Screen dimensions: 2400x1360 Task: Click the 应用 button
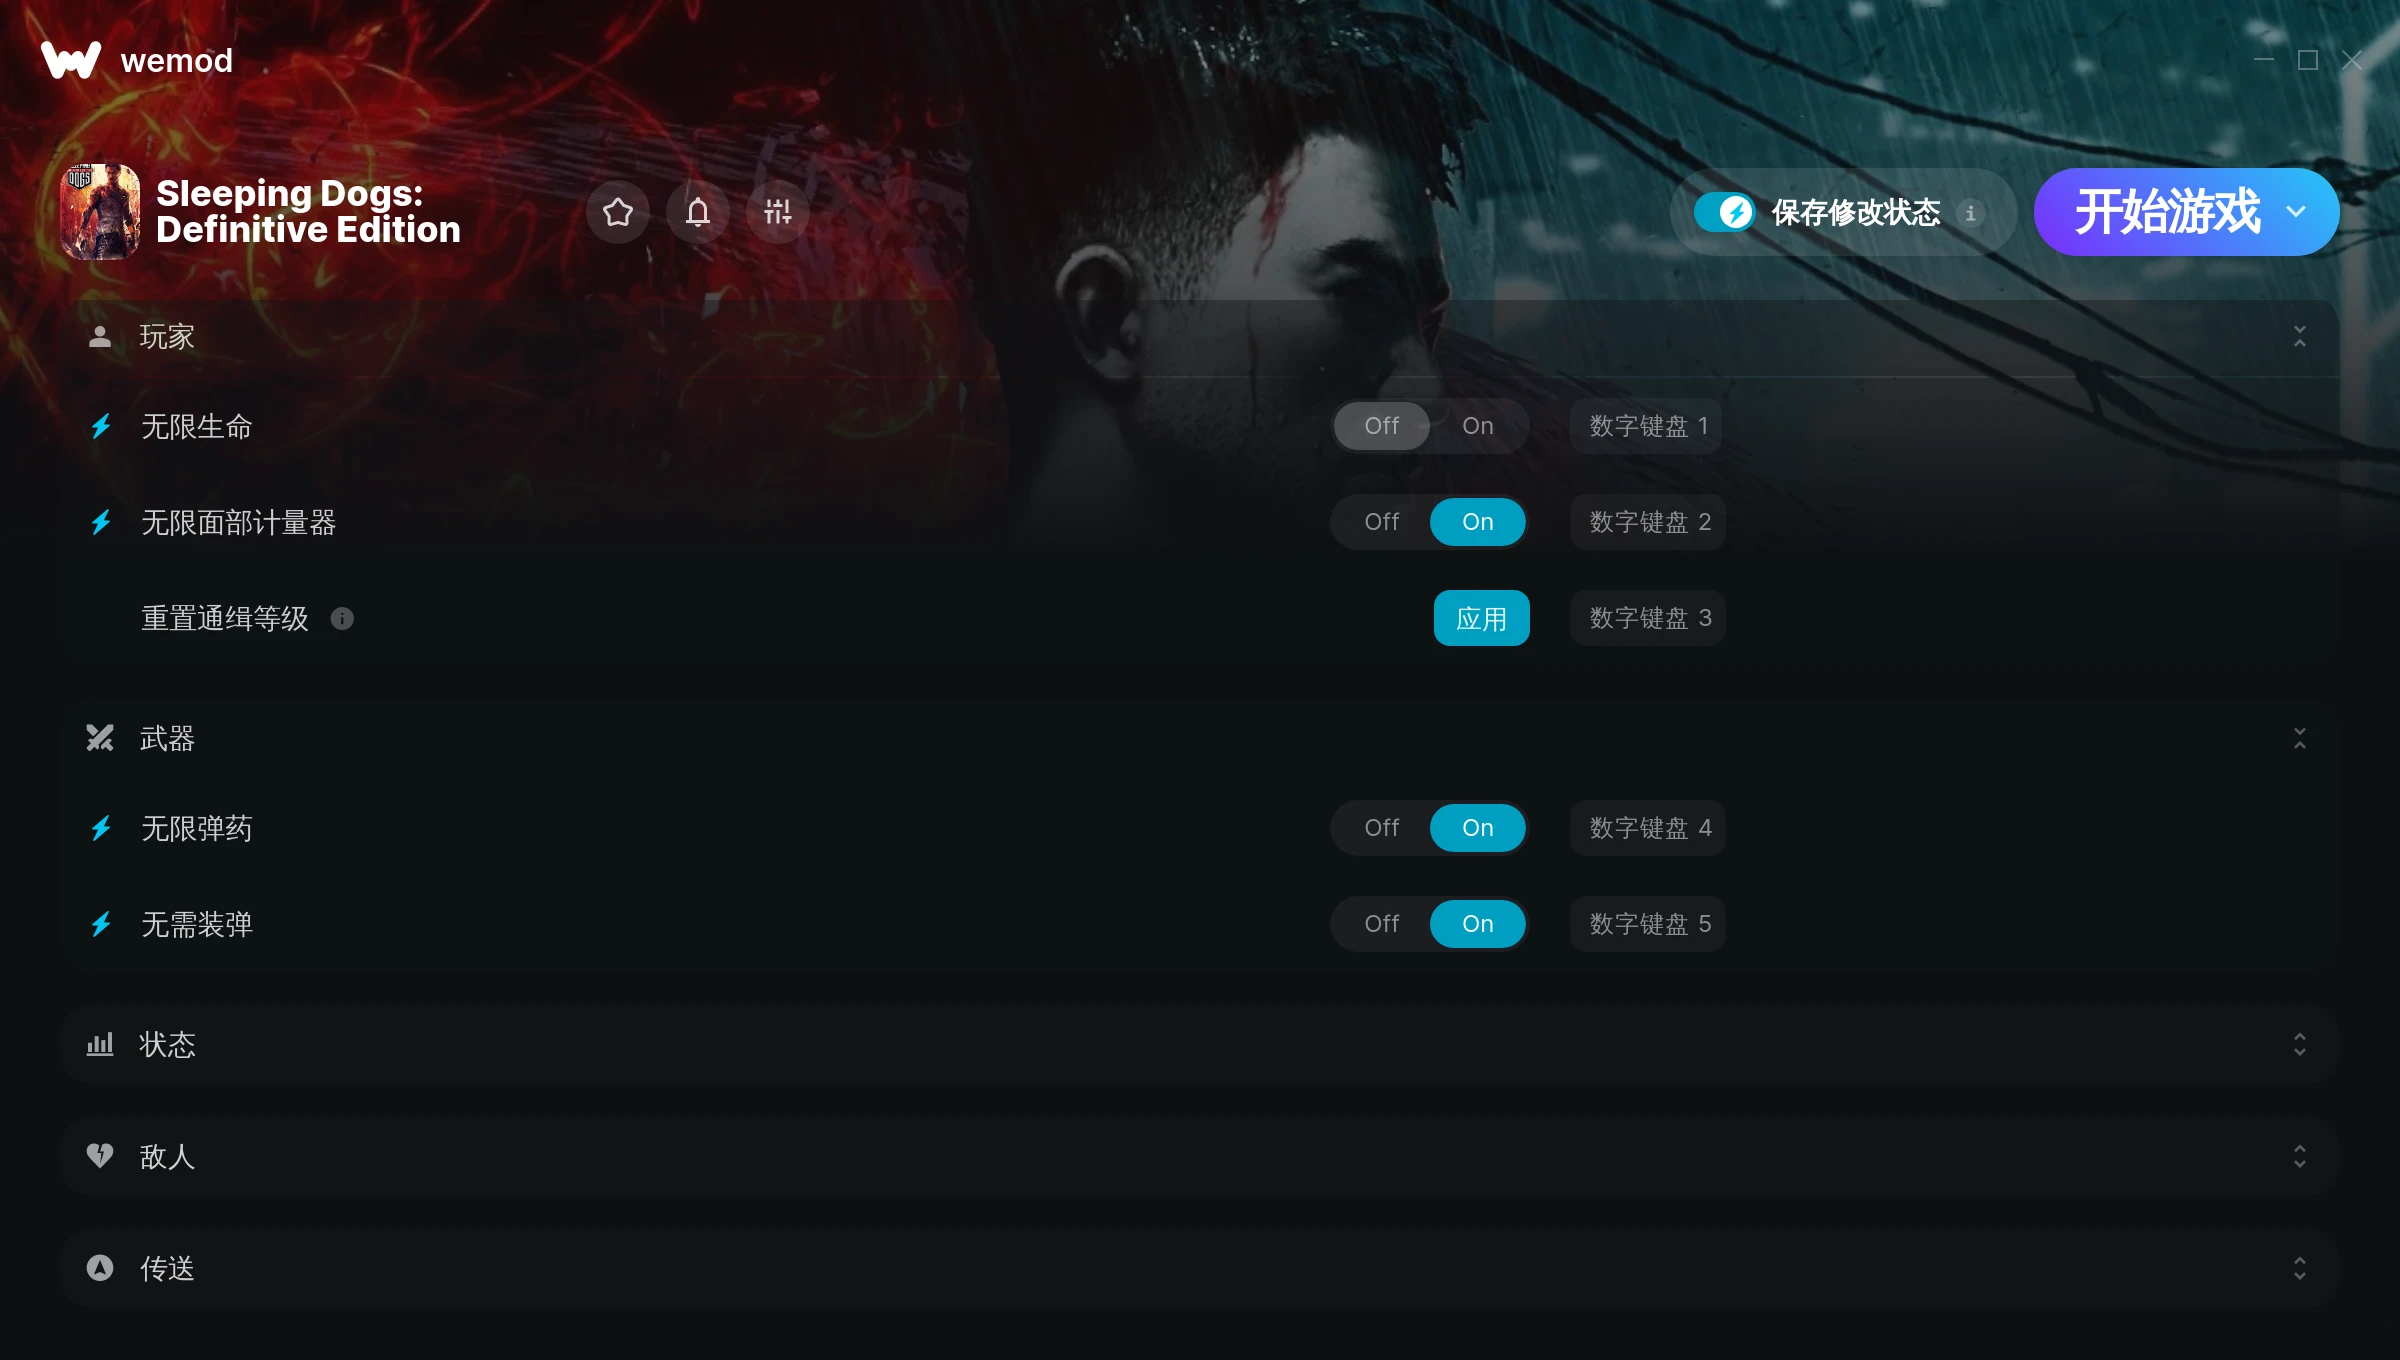(1481, 618)
